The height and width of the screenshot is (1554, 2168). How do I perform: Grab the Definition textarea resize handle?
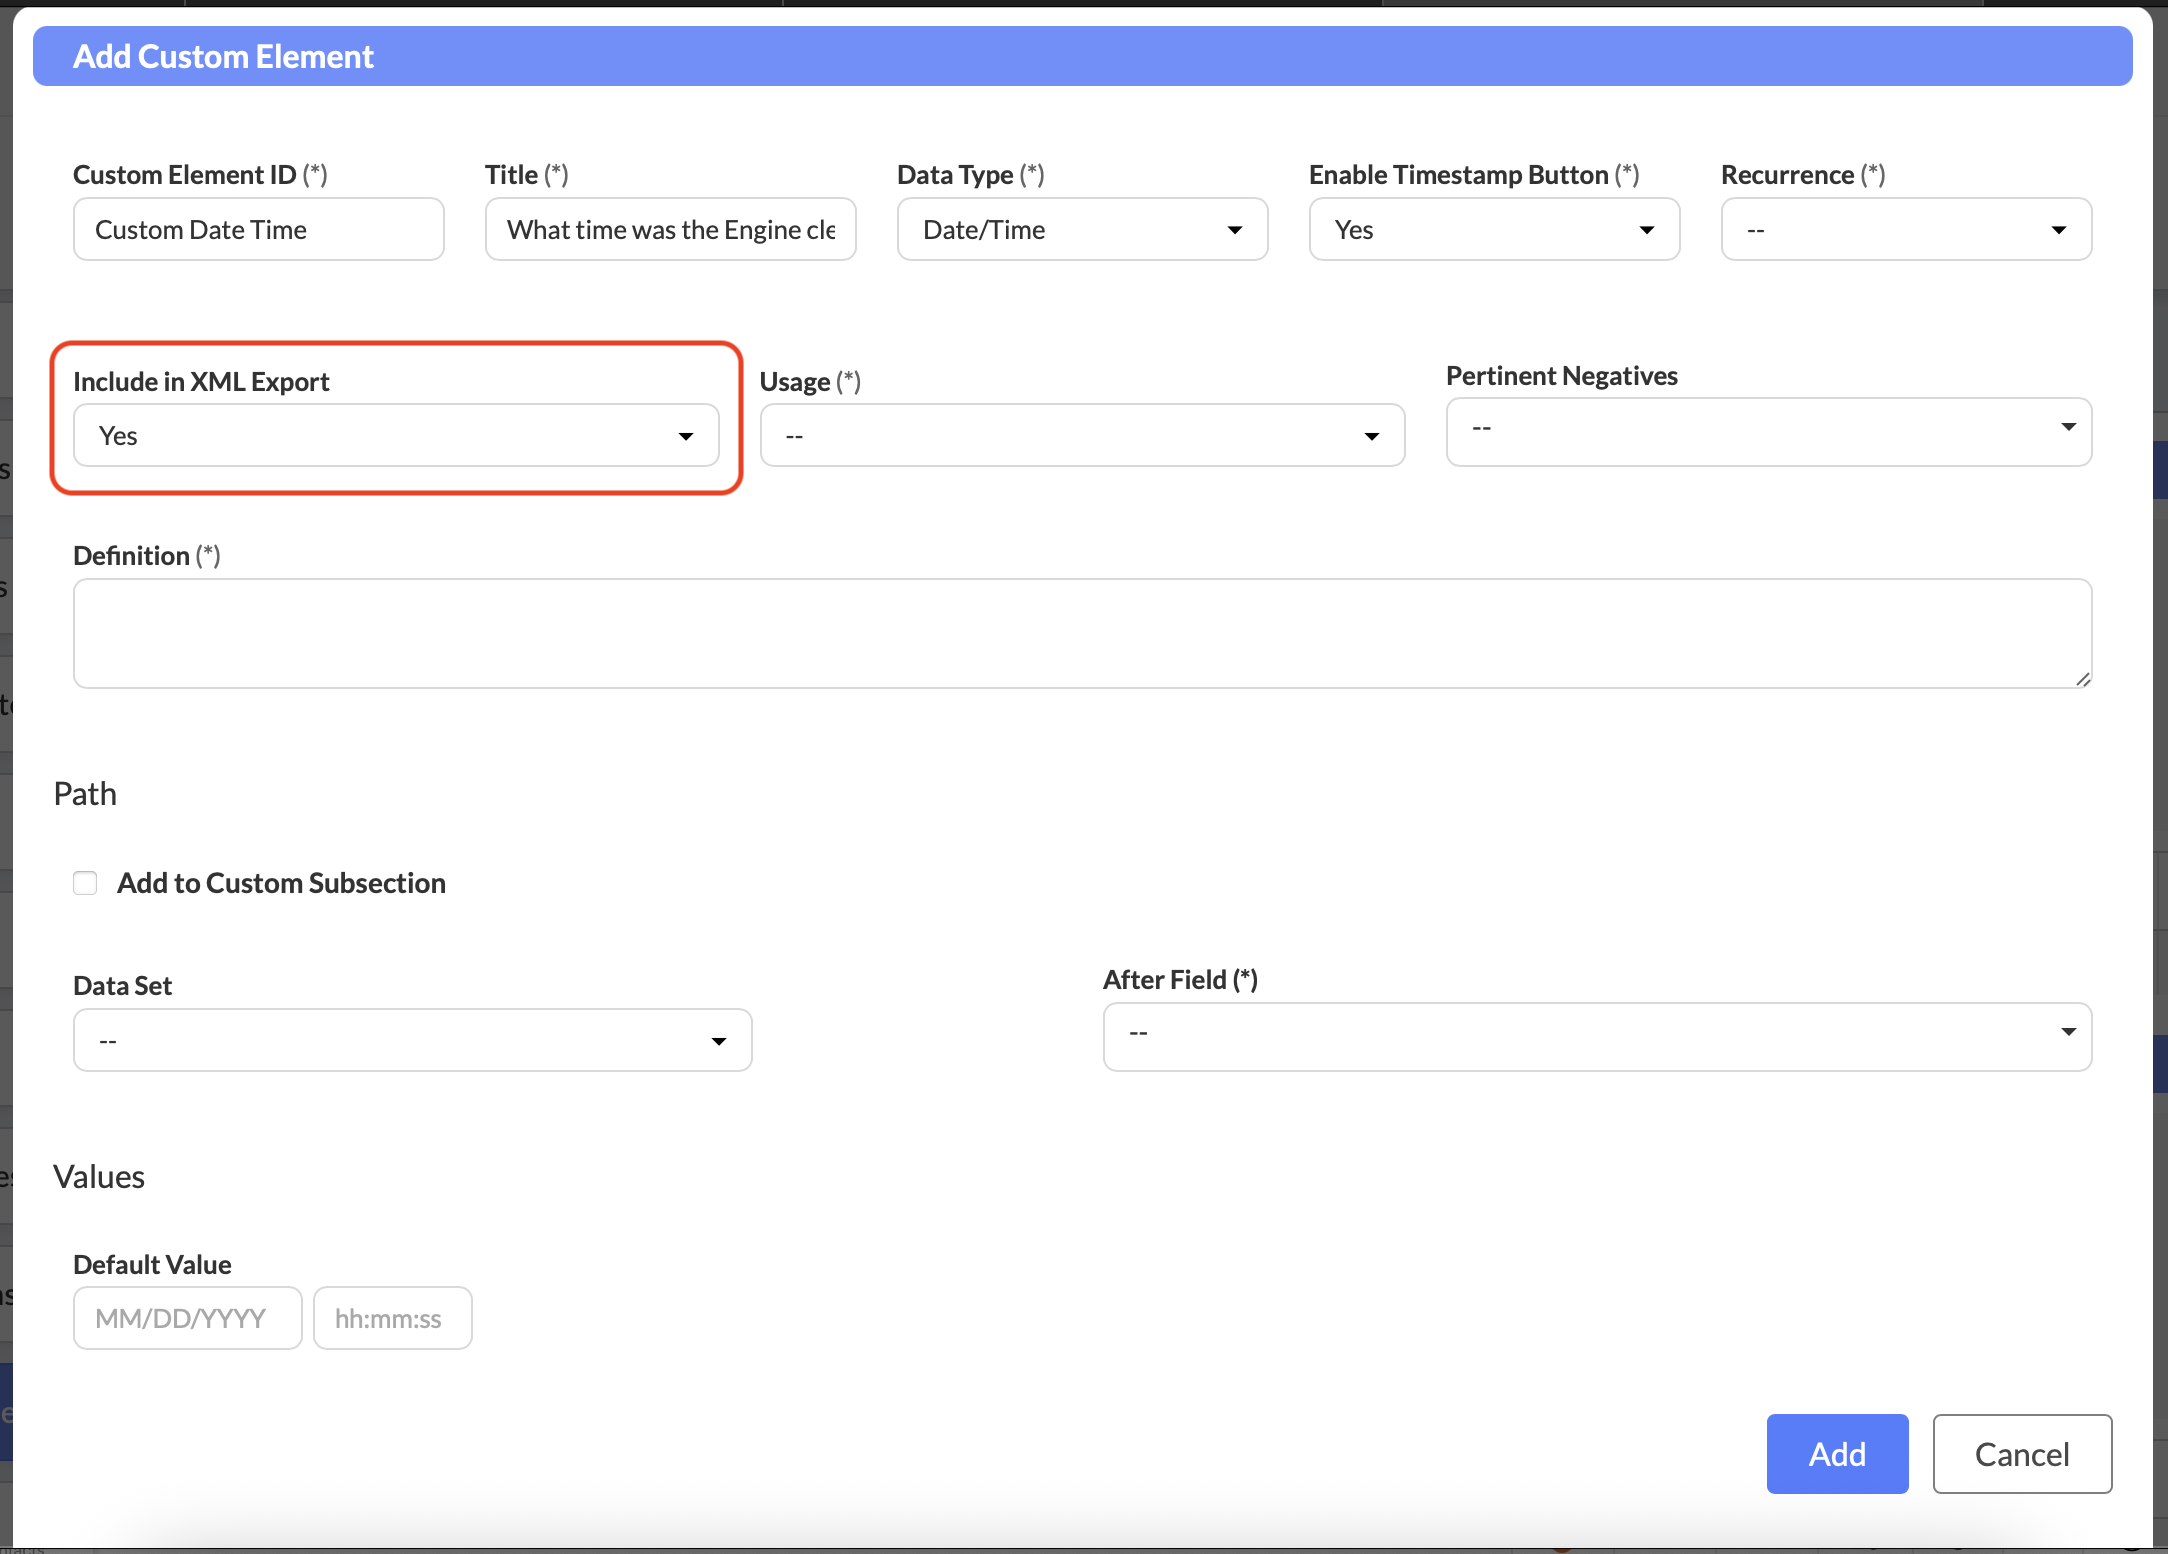pos(2083,679)
